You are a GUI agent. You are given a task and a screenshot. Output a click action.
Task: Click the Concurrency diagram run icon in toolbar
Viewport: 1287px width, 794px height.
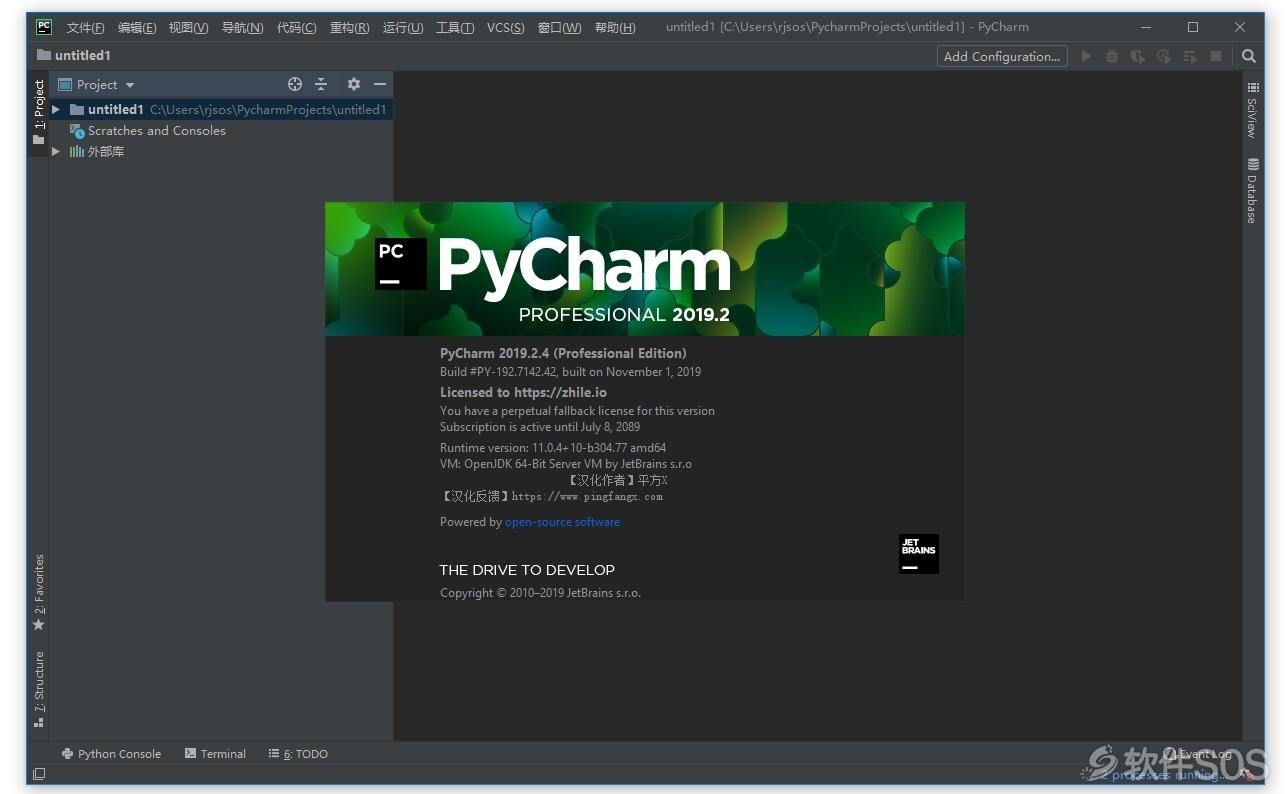1190,57
